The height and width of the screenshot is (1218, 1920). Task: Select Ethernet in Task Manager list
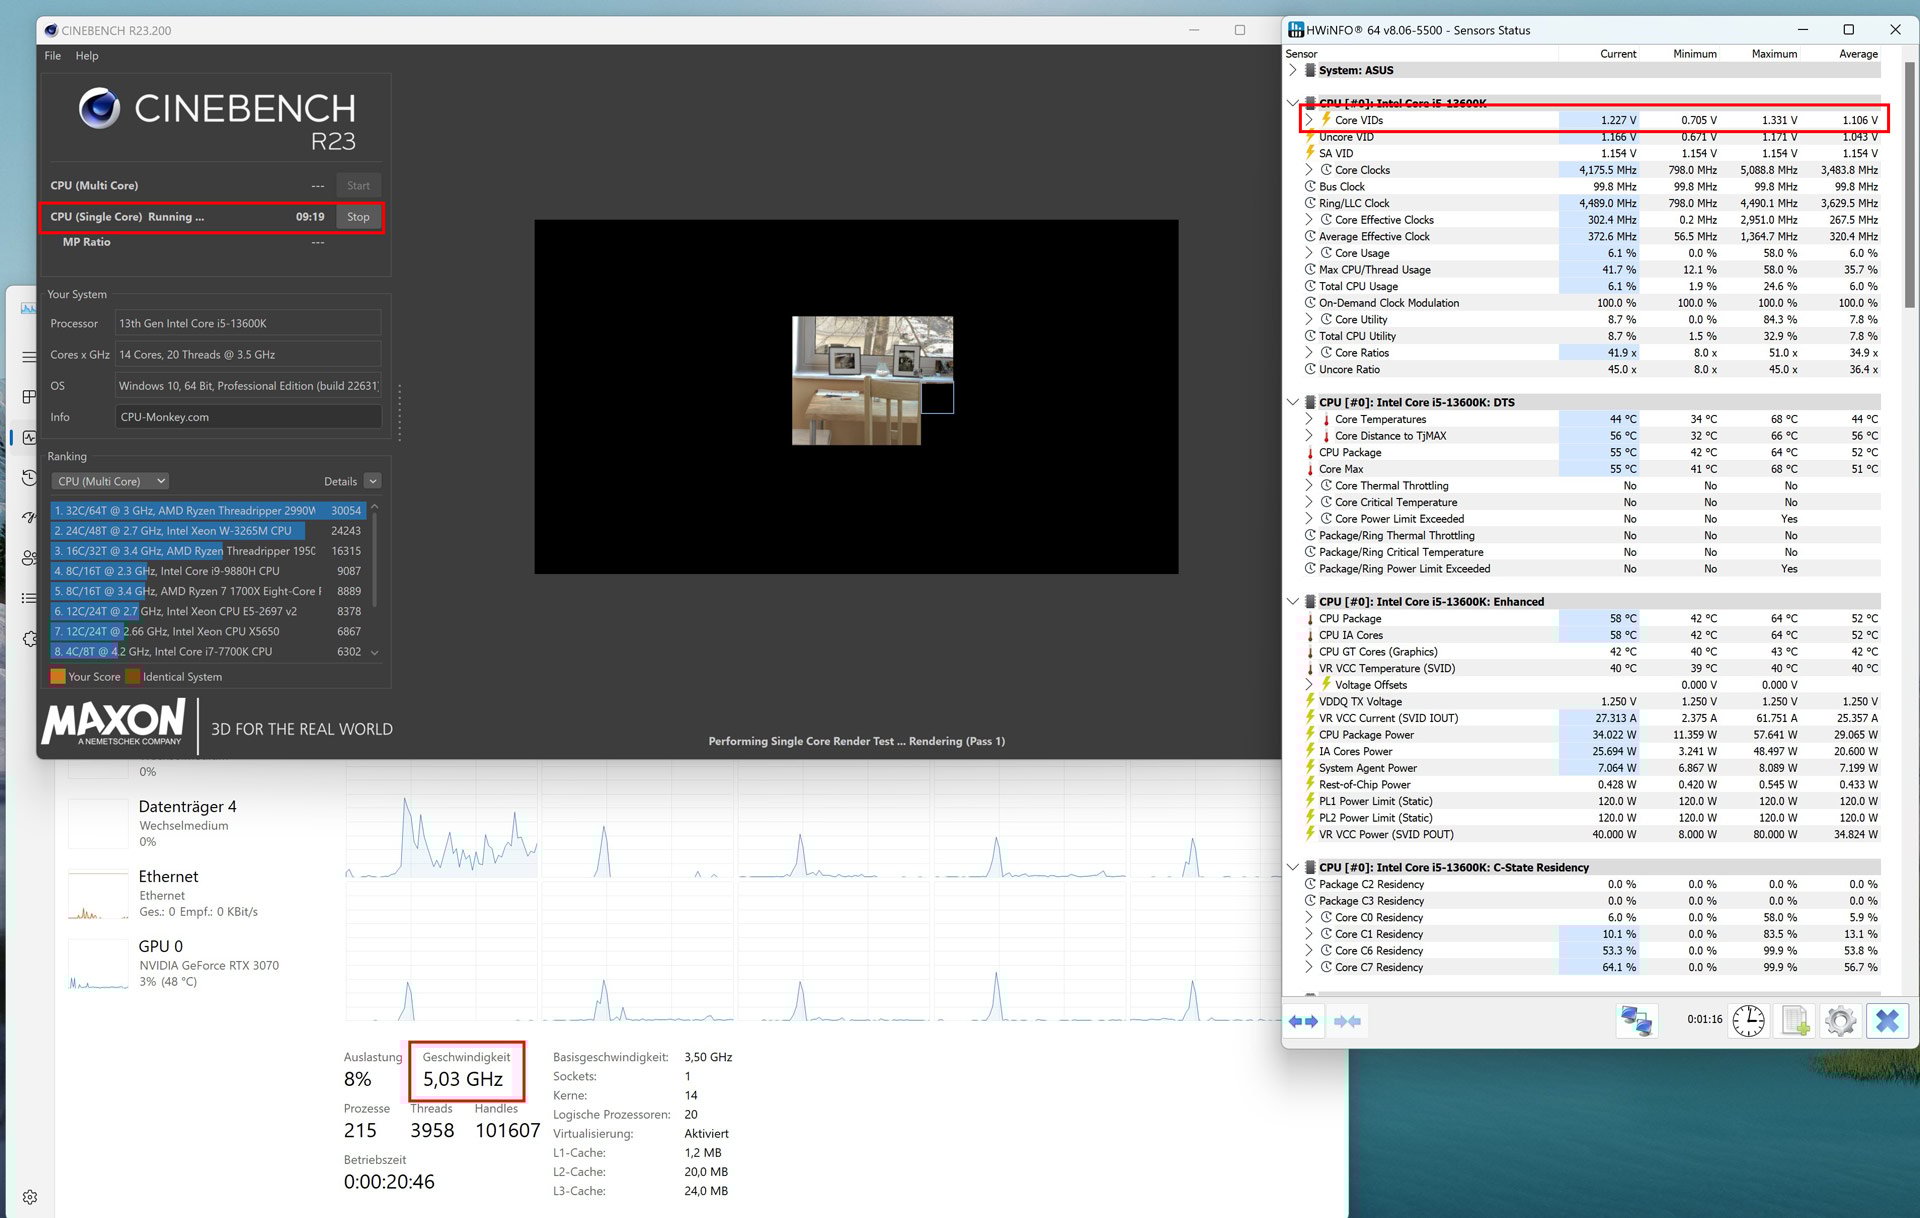coord(195,893)
